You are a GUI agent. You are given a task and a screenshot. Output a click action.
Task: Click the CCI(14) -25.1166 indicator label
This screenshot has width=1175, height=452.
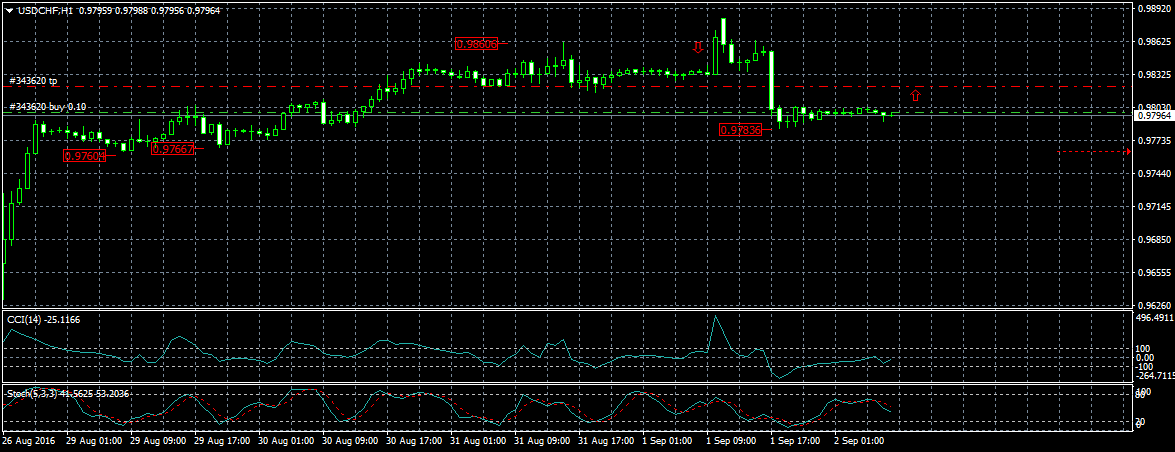click(43, 320)
